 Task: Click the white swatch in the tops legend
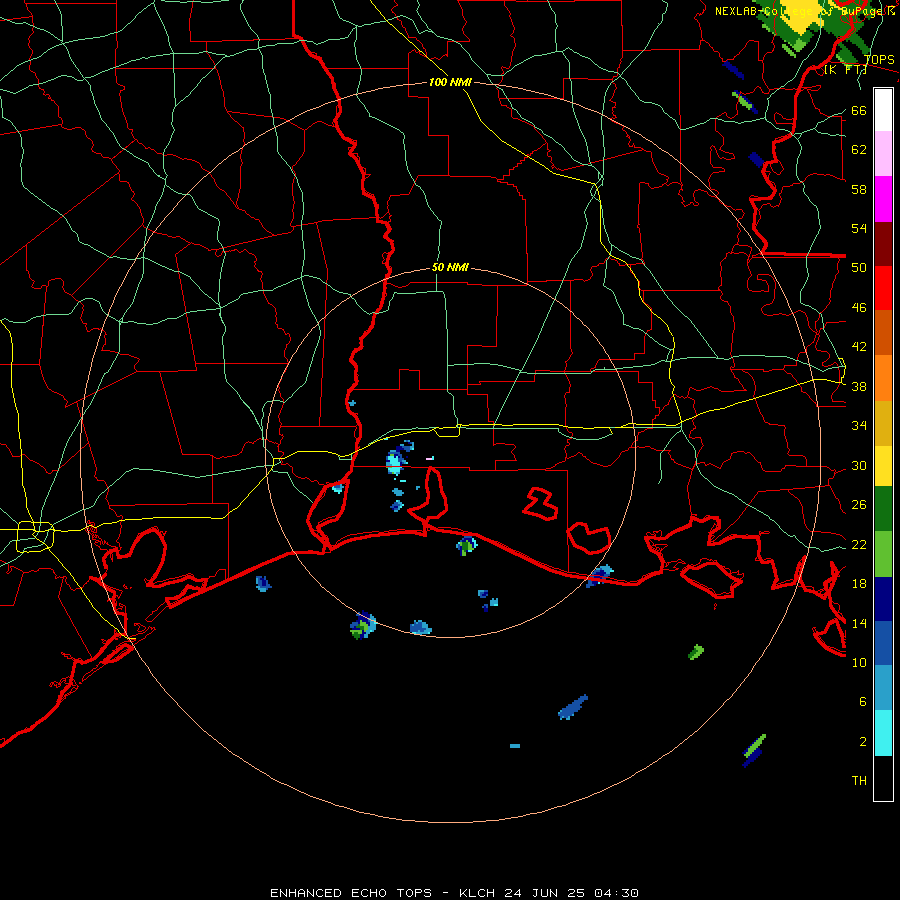coord(883,110)
